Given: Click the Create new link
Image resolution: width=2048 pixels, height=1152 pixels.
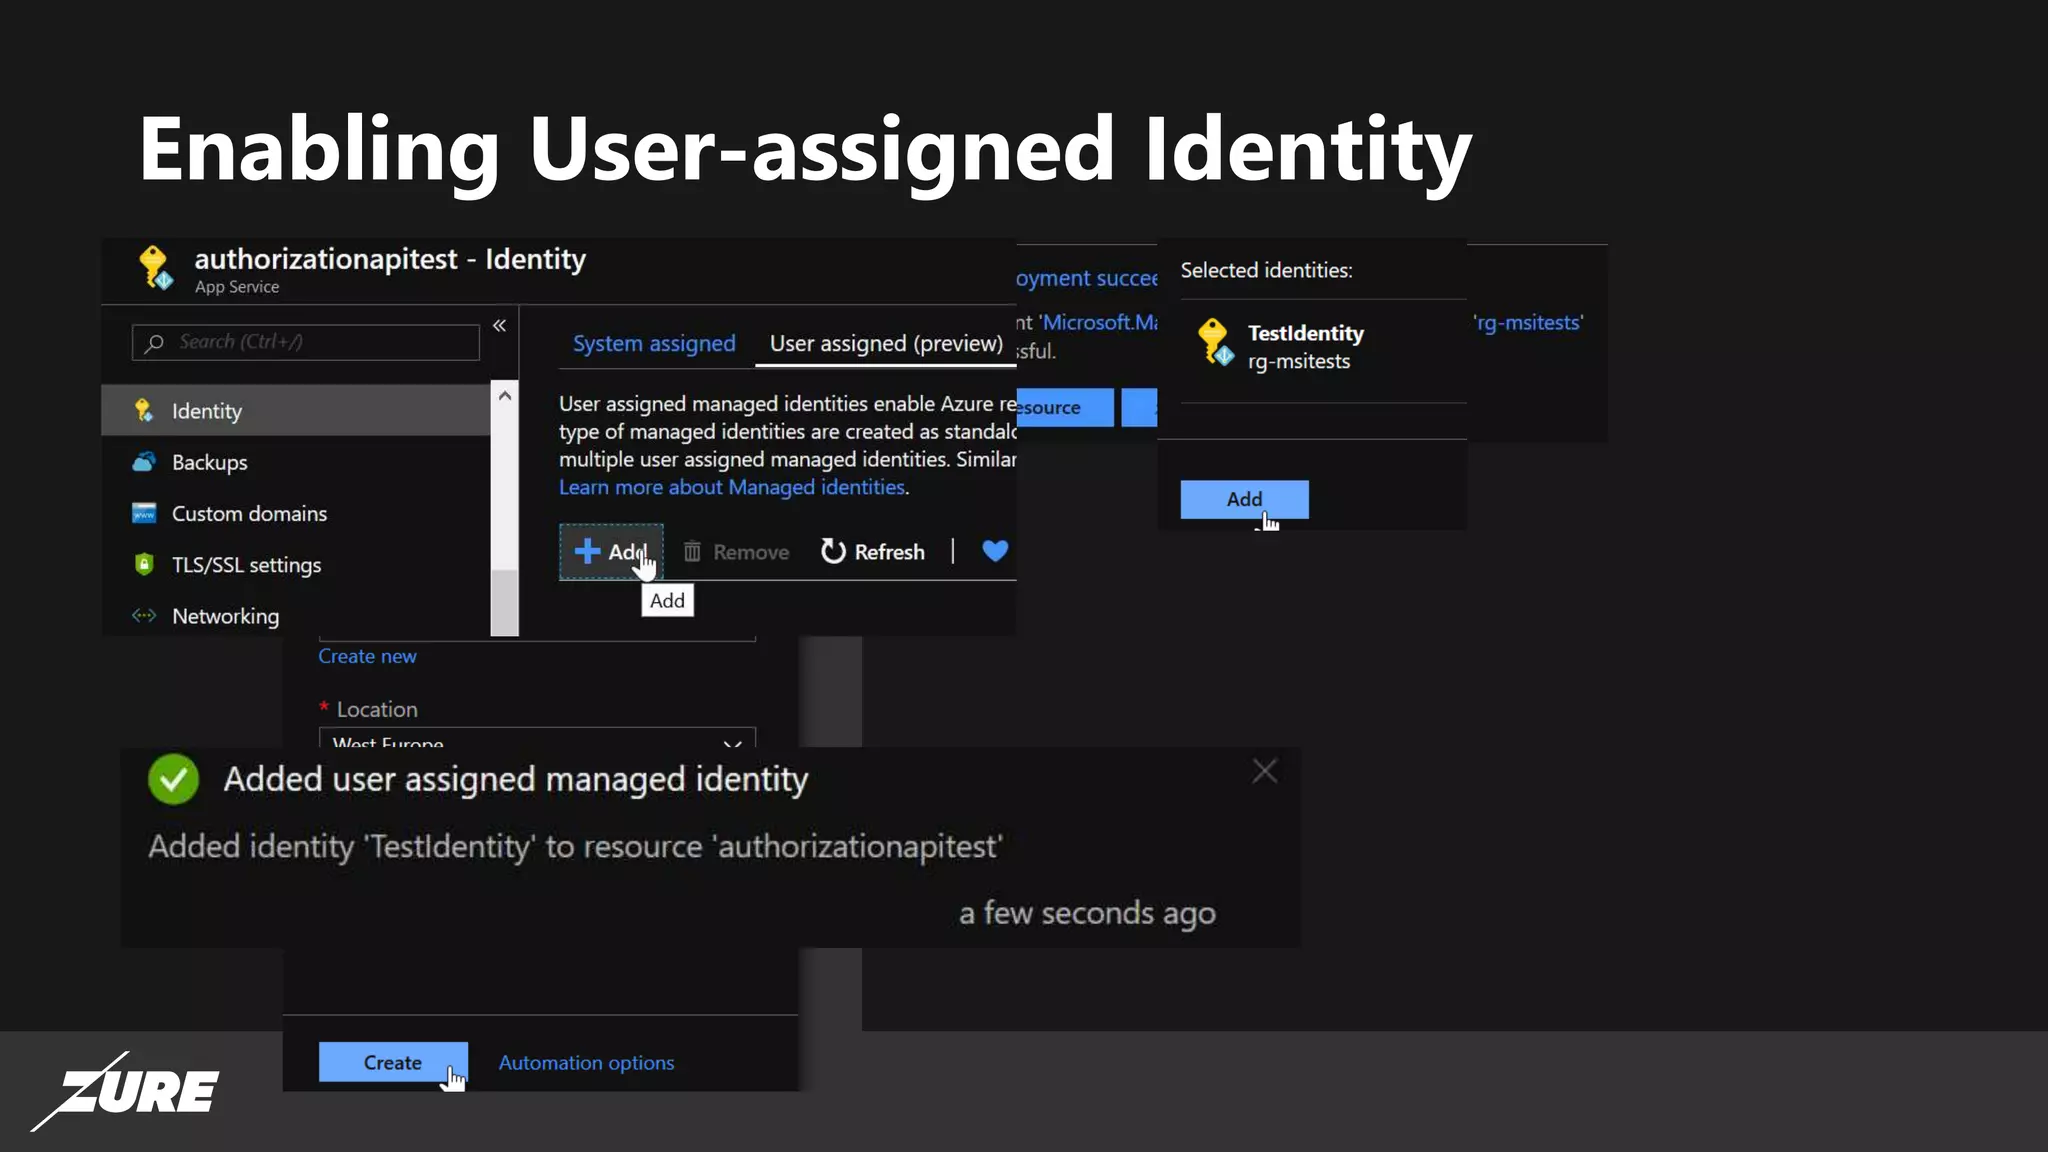Looking at the screenshot, I should 367,656.
